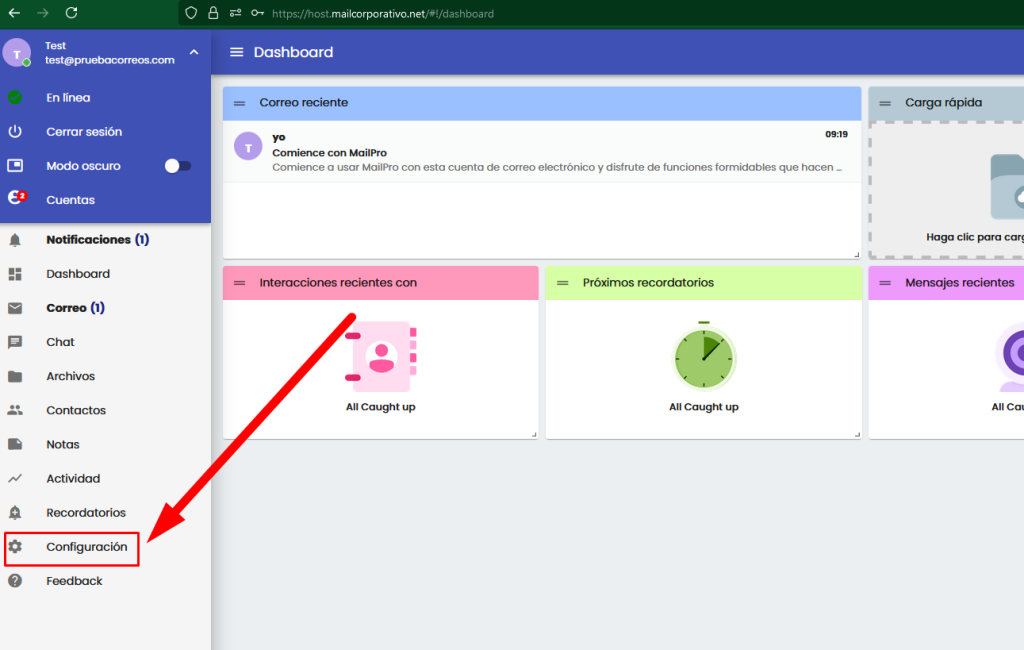Select Dashboard in the sidebar

click(x=78, y=274)
